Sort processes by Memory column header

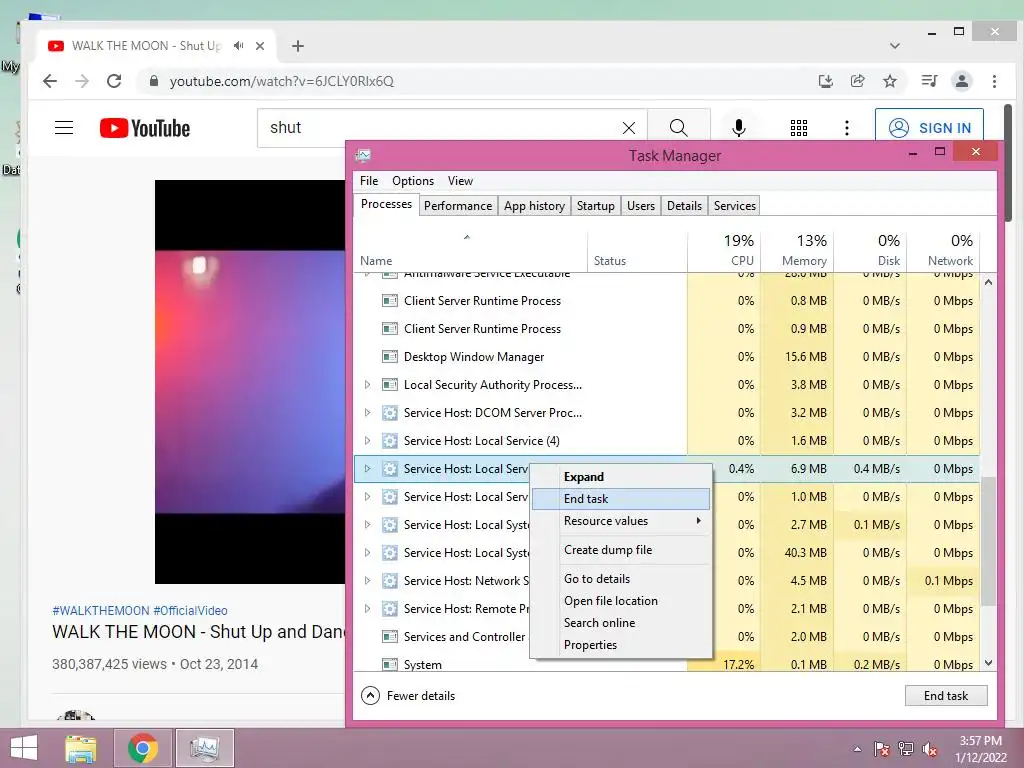(797, 250)
